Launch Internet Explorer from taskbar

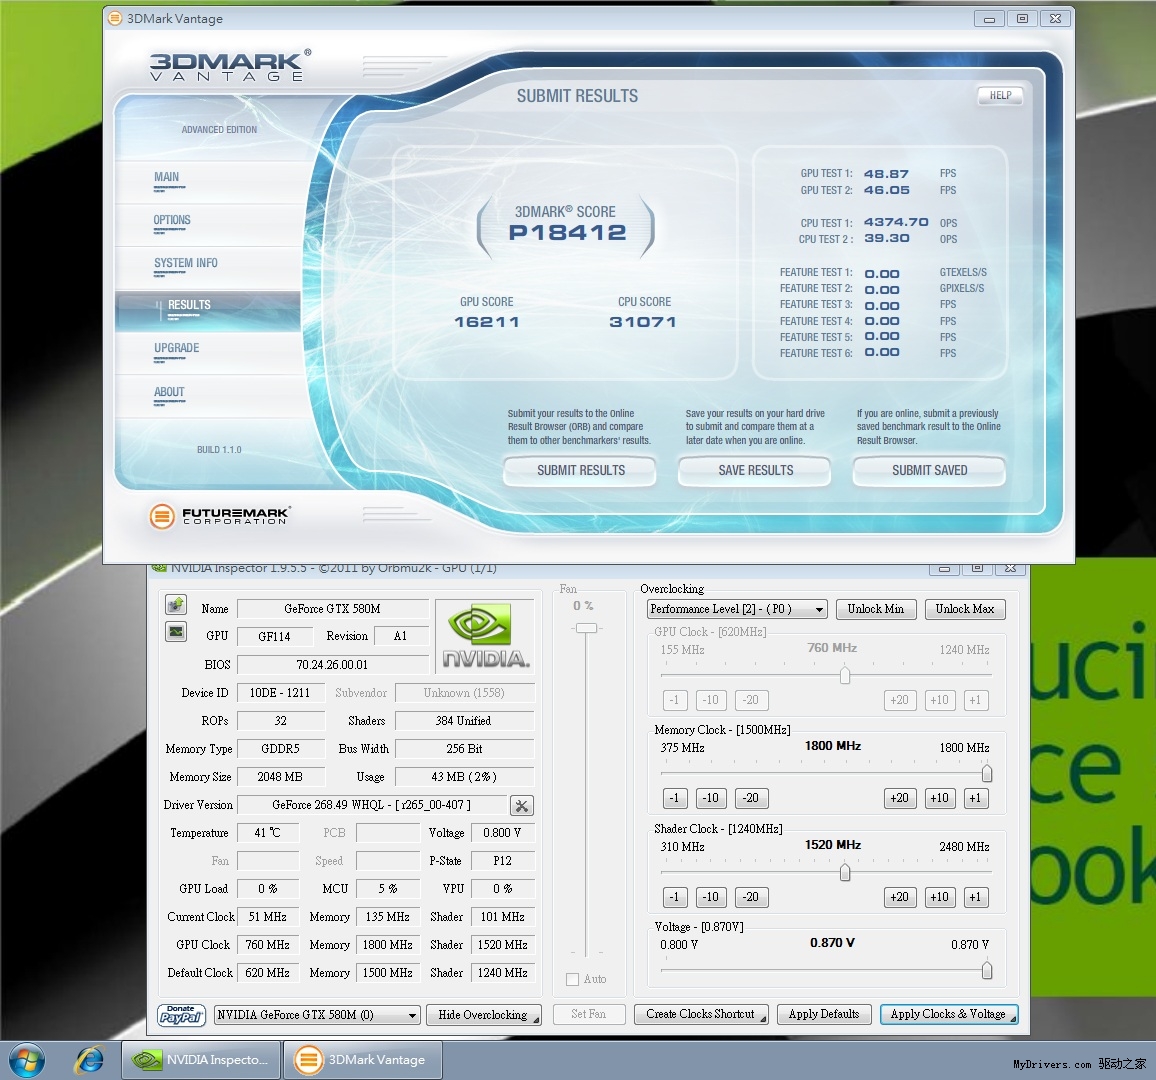coord(90,1060)
